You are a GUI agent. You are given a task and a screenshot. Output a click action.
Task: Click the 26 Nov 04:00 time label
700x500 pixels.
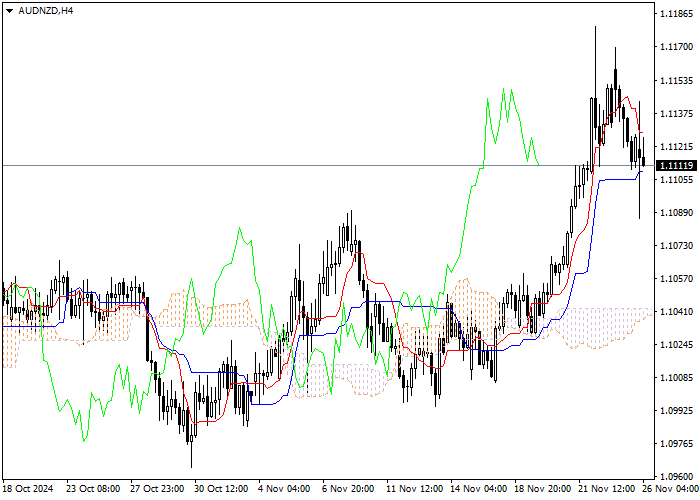(x=671, y=489)
